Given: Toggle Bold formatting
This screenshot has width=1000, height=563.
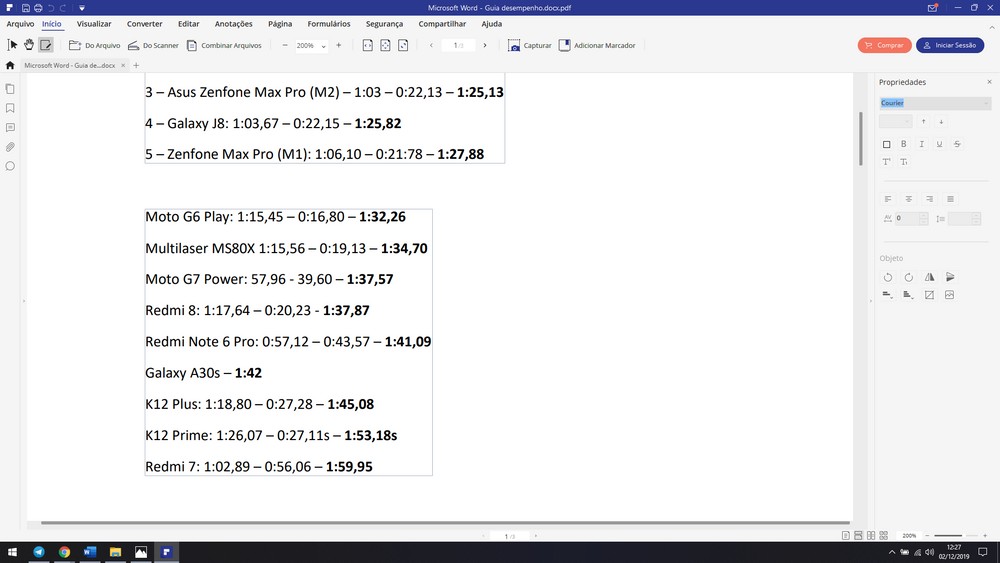Looking at the screenshot, I should [x=904, y=144].
